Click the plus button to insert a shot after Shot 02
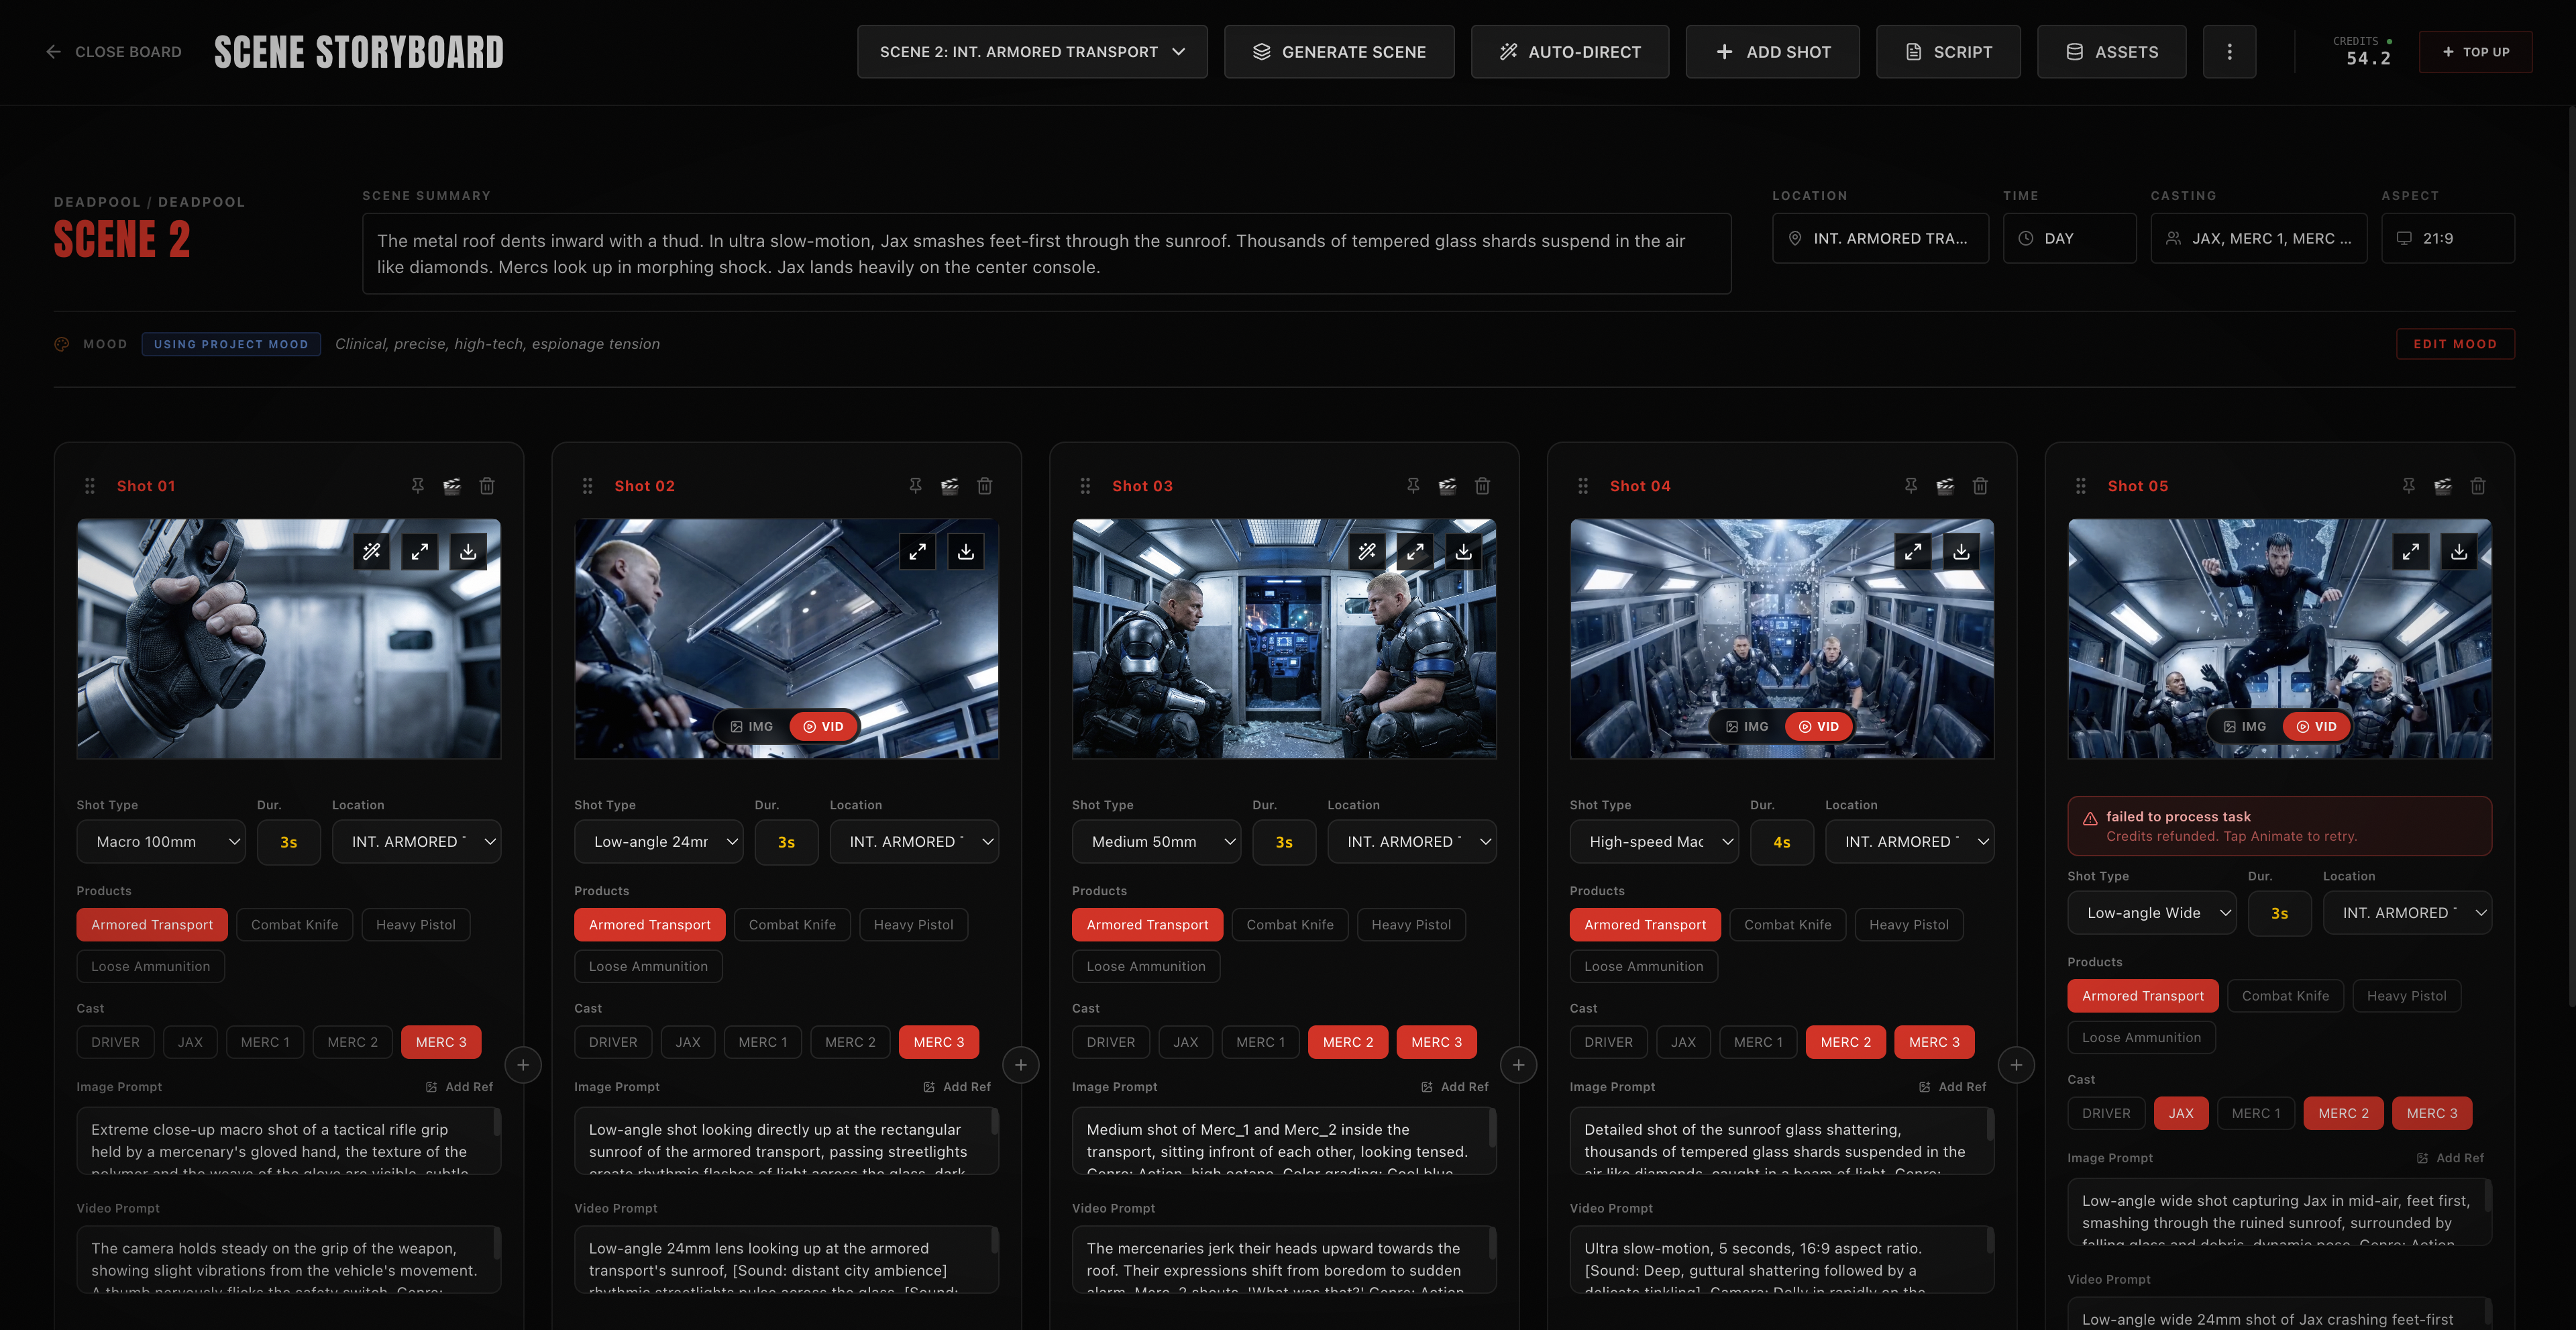This screenshot has width=2576, height=1330. 1020,1064
